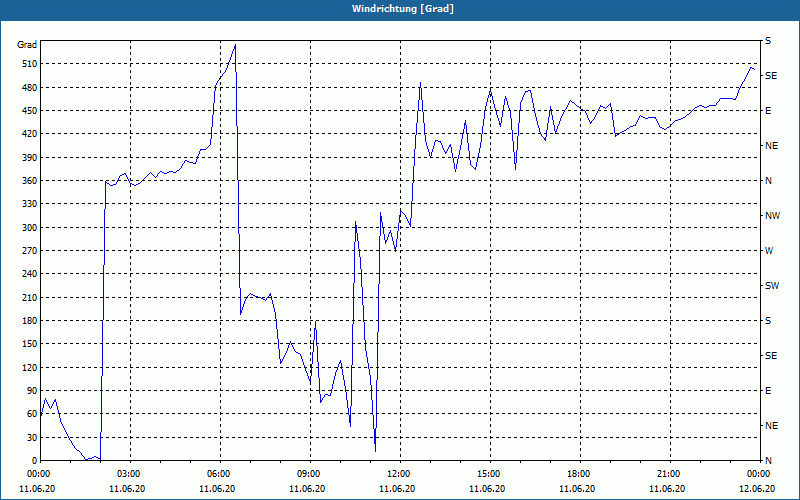800x500 pixels.
Task: Click the SW compass label on the right axis
Action: point(772,286)
